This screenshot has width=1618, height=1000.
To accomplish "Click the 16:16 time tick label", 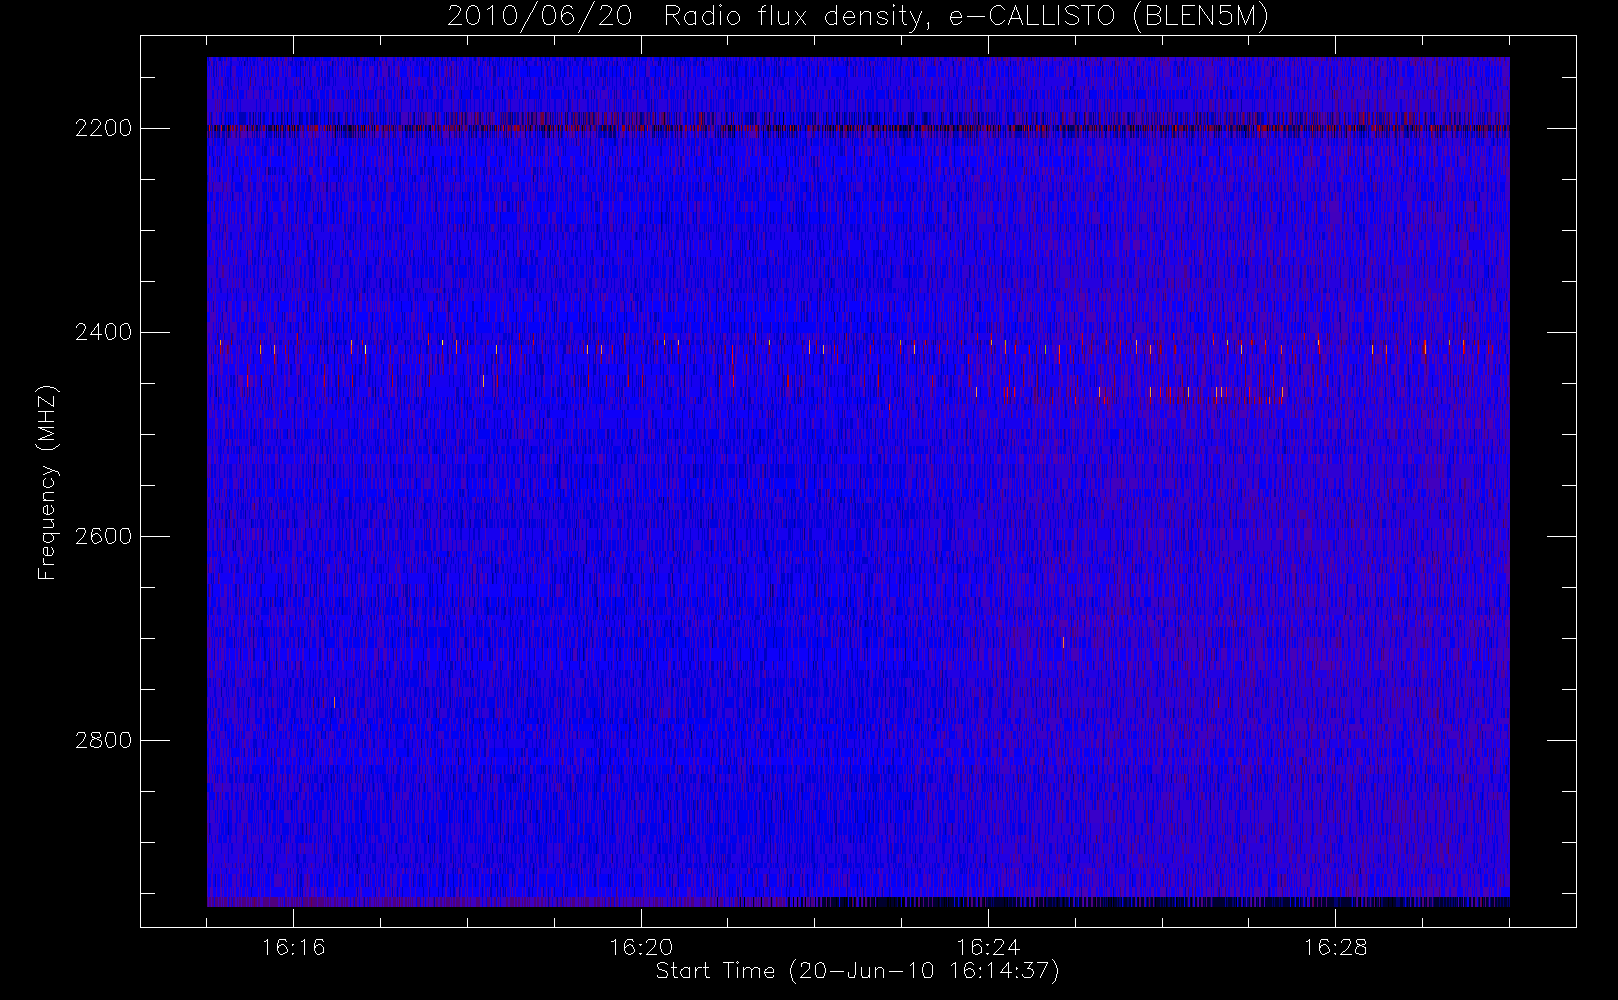I will [294, 947].
